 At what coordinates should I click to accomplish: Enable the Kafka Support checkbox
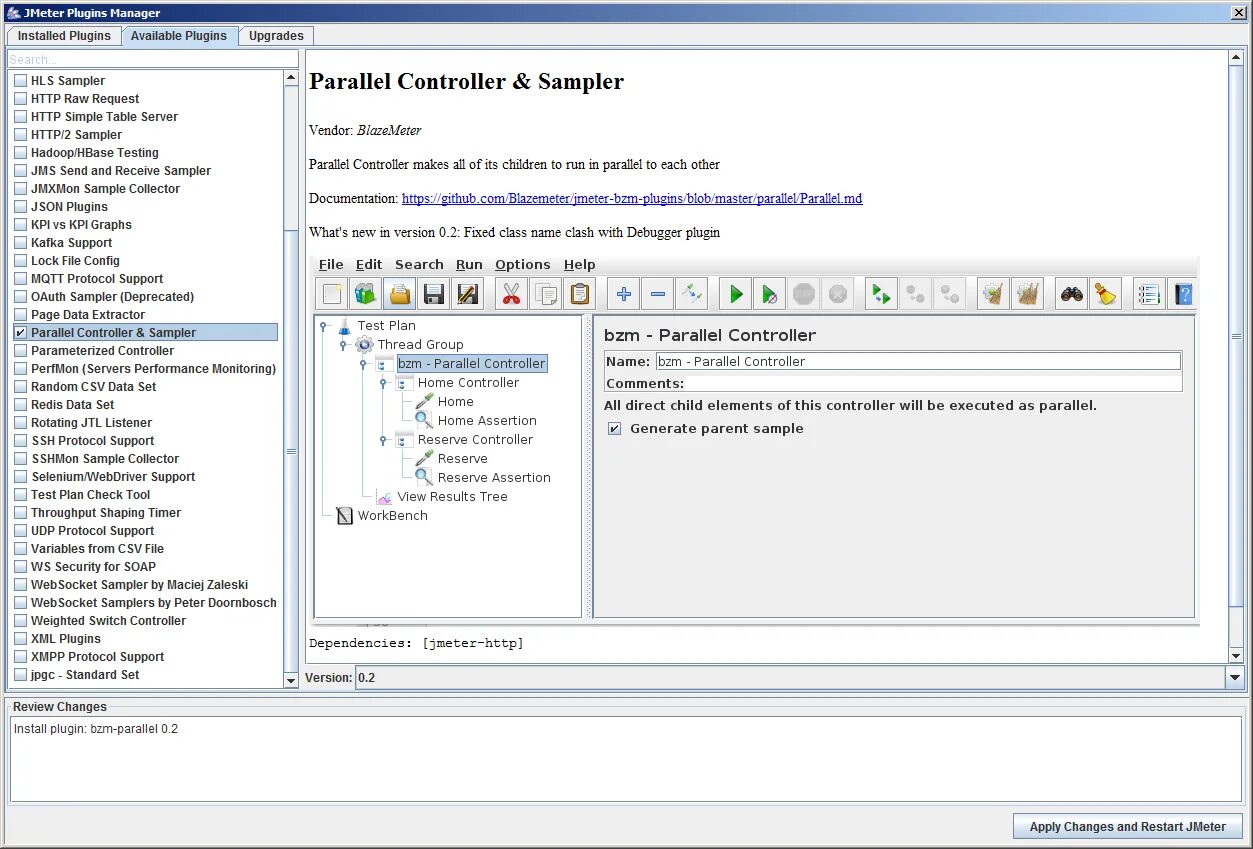20,243
